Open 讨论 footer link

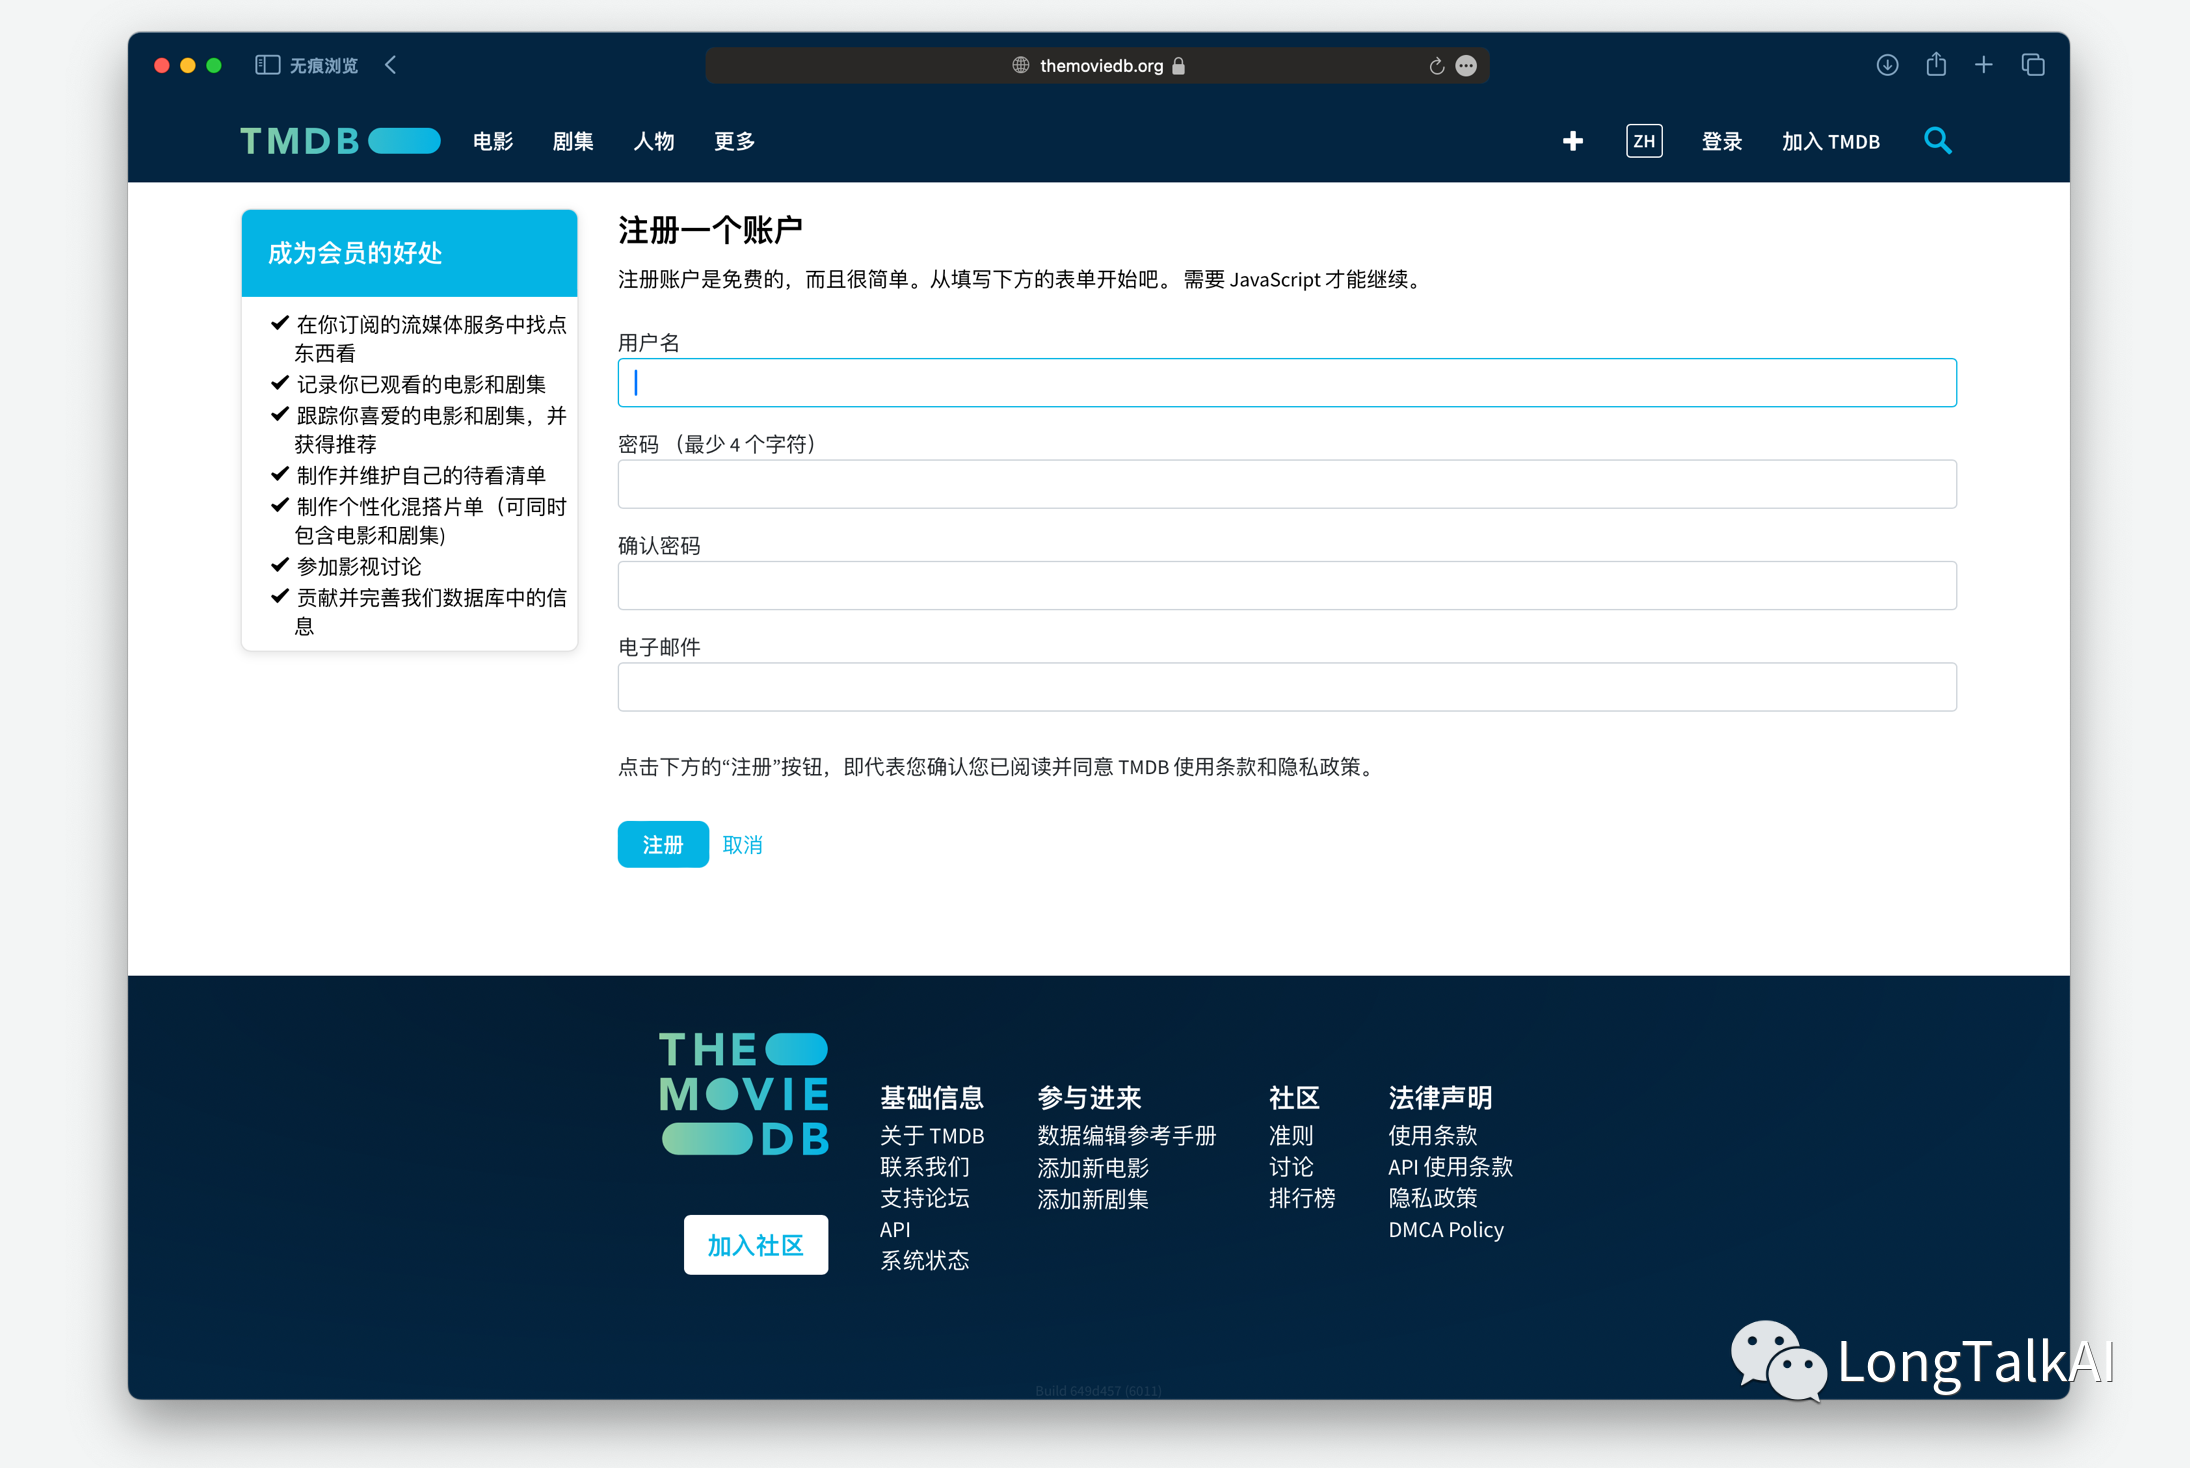point(1291,1167)
